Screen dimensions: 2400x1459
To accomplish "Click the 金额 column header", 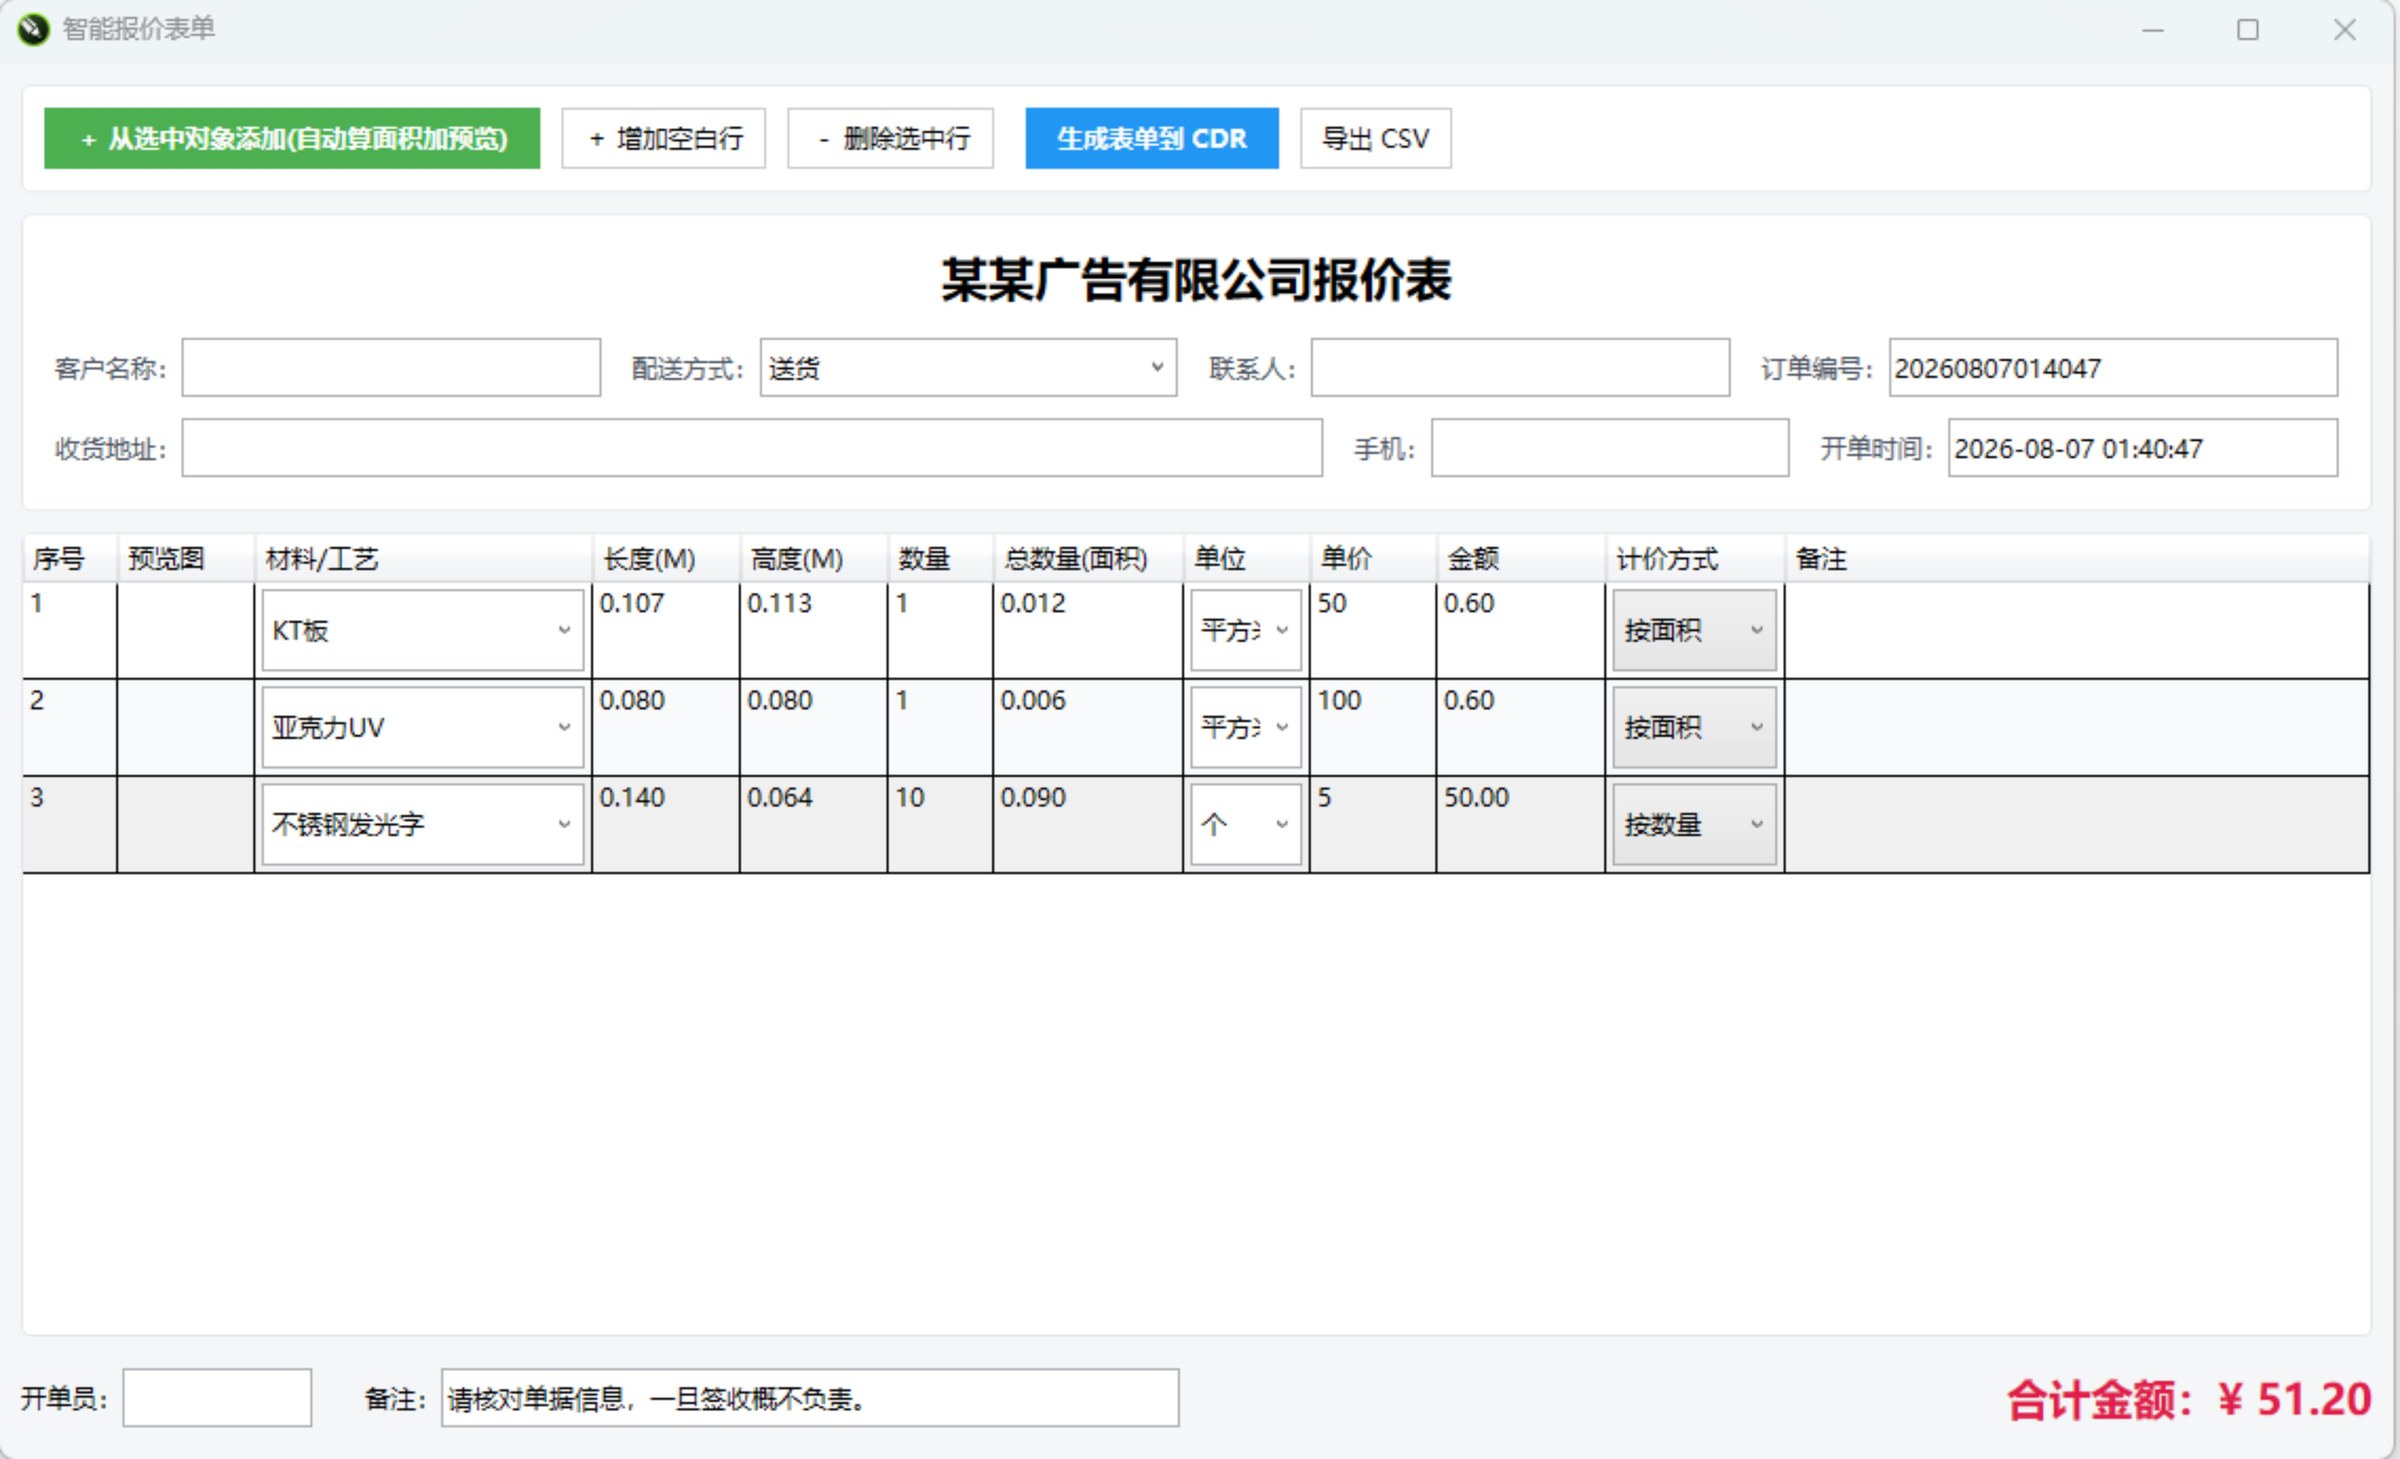I will pos(1521,558).
